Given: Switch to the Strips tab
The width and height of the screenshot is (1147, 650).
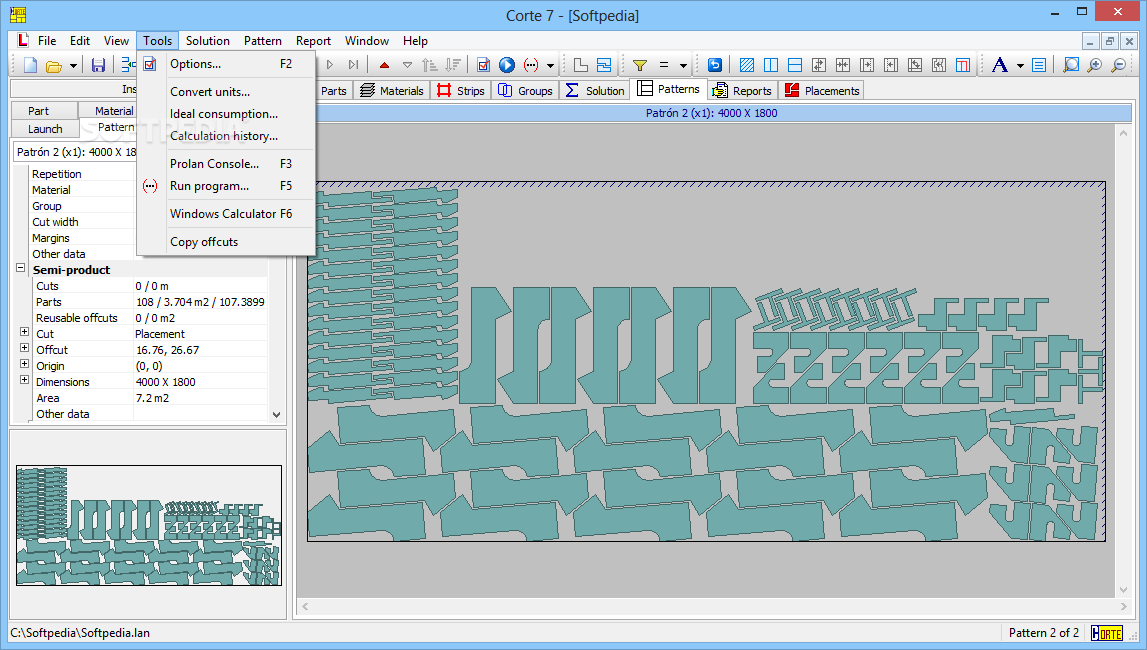Looking at the screenshot, I should point(461,91).
